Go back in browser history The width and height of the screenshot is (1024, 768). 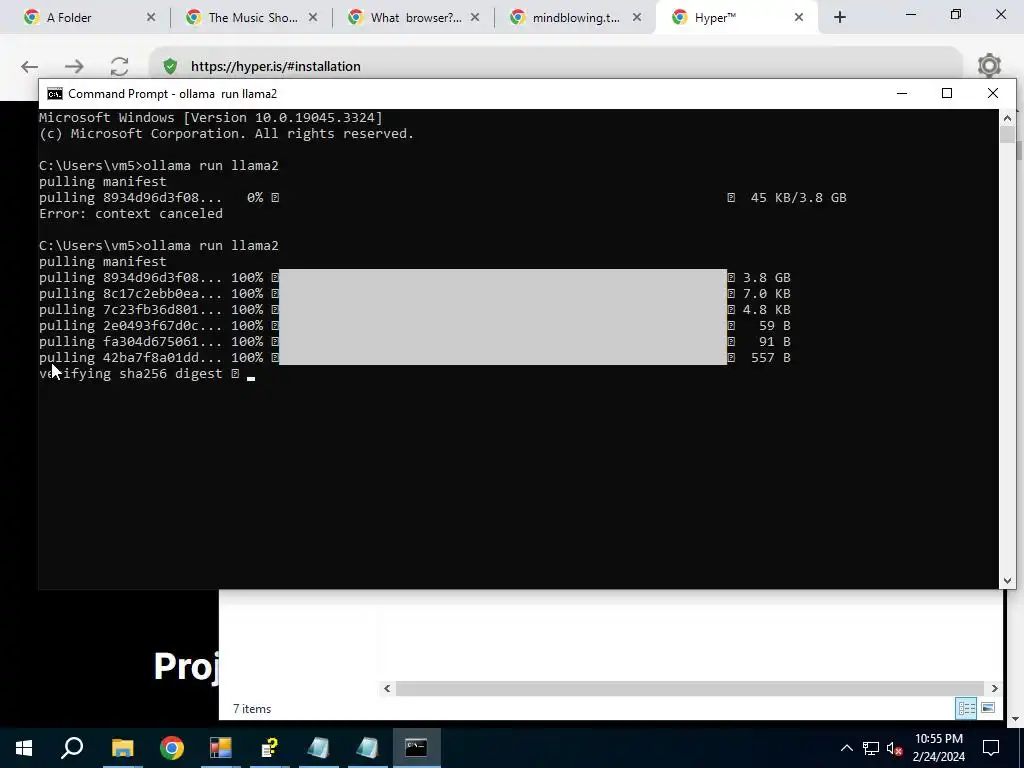click(29, 66)
